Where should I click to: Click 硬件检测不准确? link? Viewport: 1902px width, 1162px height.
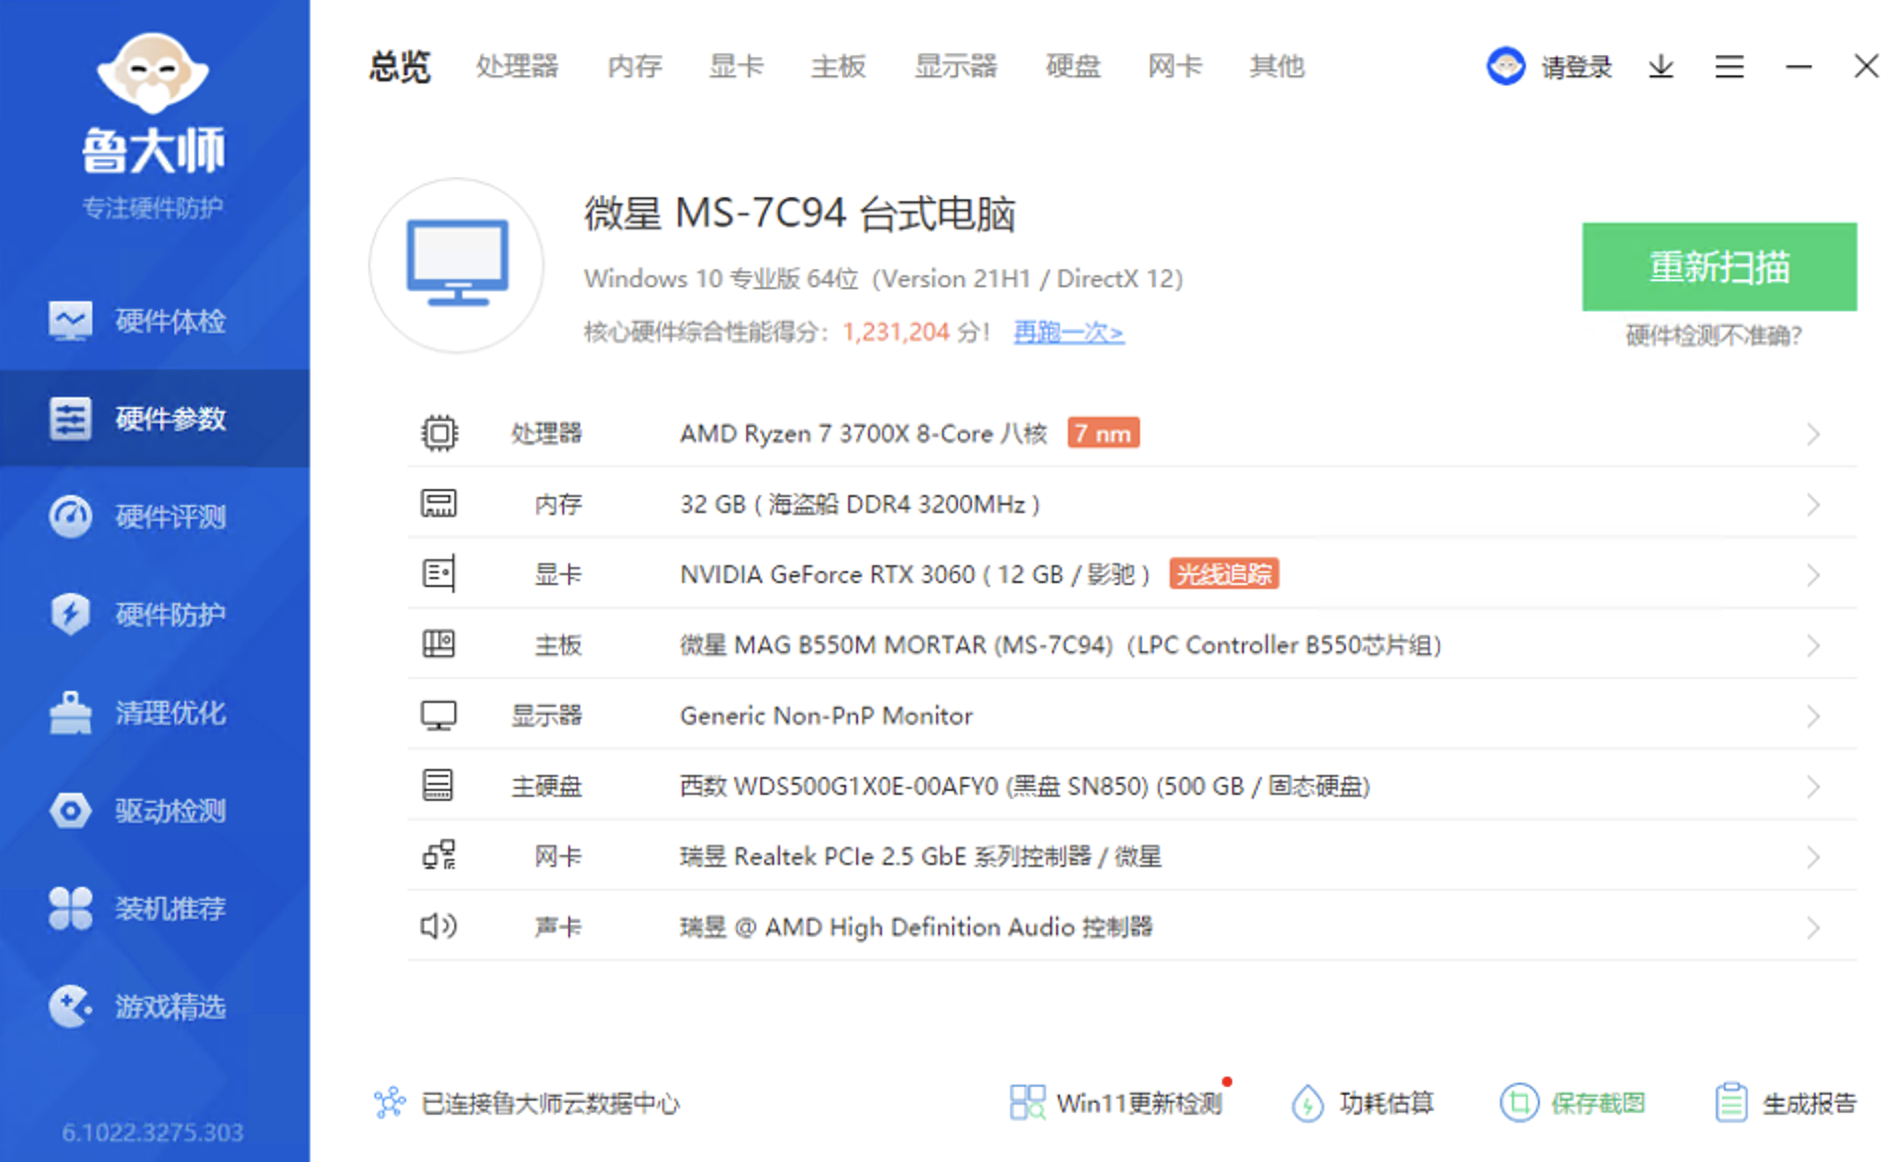1714,336
